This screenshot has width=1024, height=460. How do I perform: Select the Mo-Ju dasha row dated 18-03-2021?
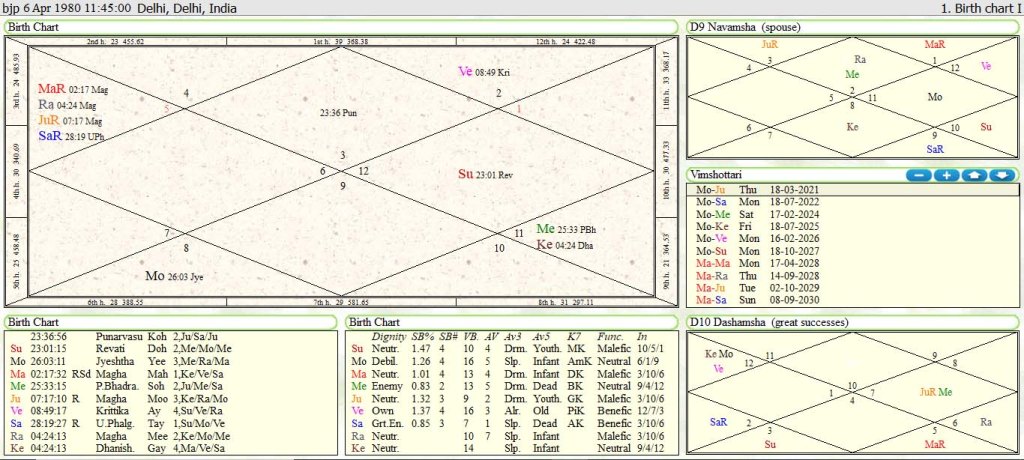coord(760,189)
